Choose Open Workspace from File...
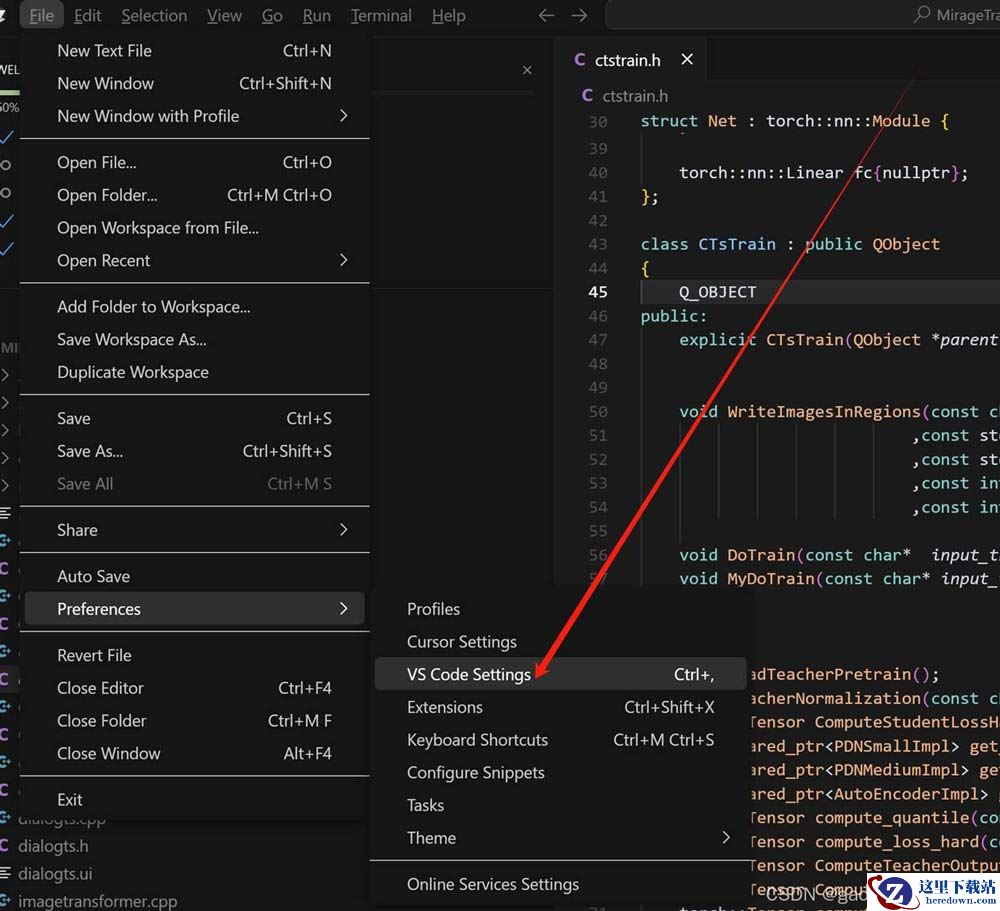 coord(195,228)
